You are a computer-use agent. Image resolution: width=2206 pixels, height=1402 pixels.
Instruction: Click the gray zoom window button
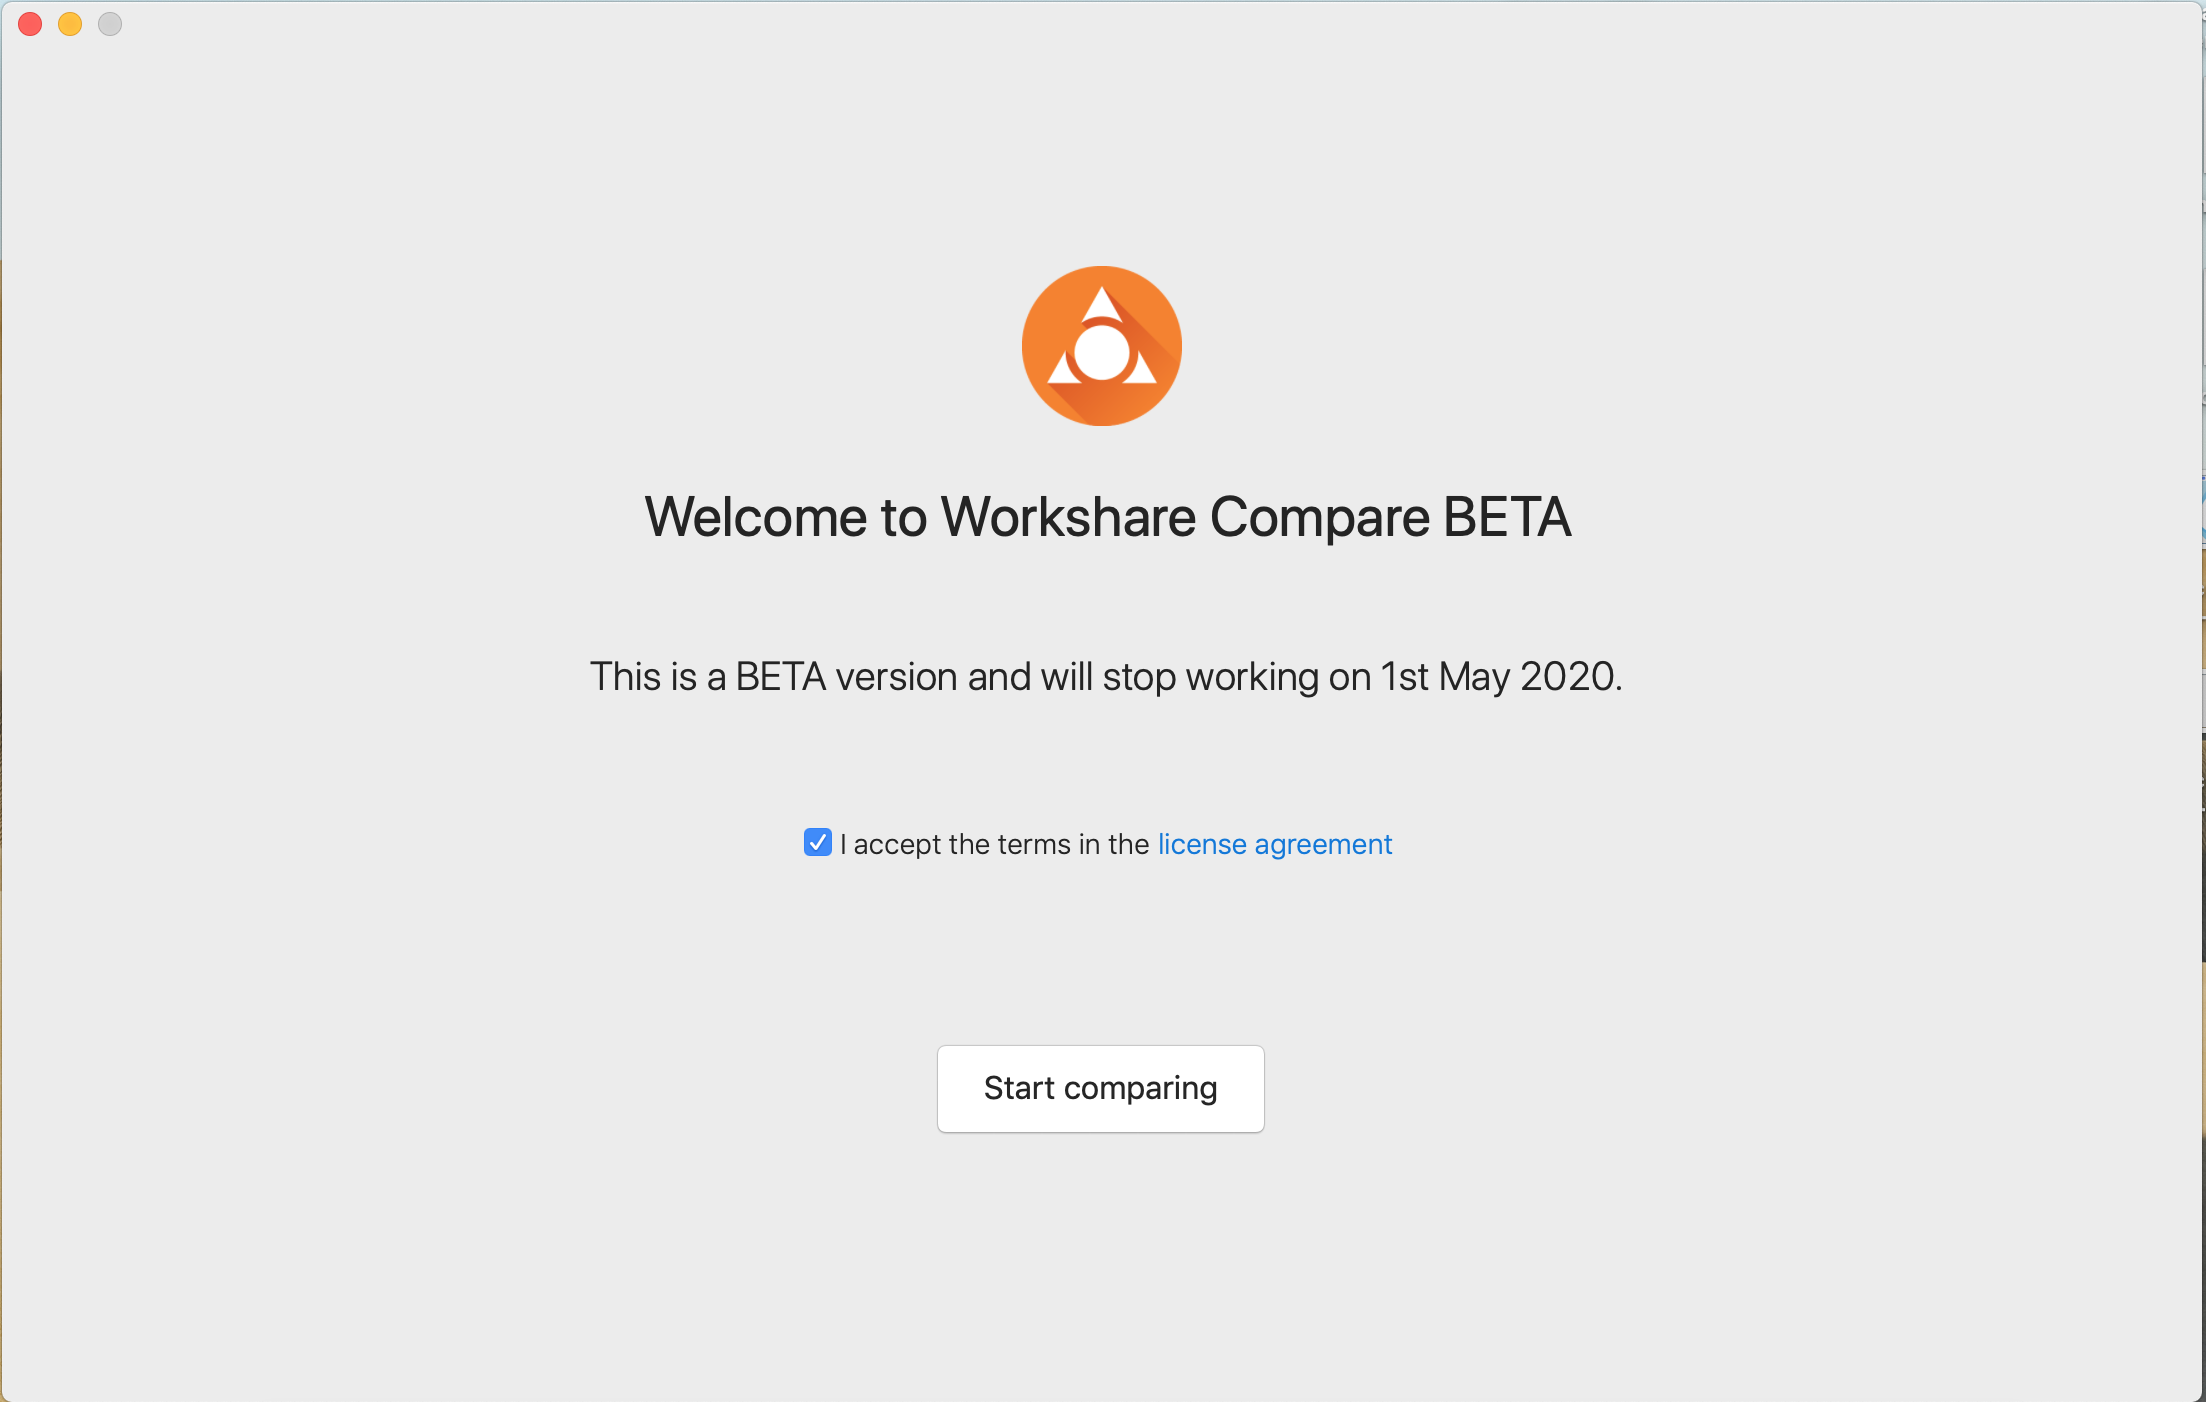click(110, 24)
